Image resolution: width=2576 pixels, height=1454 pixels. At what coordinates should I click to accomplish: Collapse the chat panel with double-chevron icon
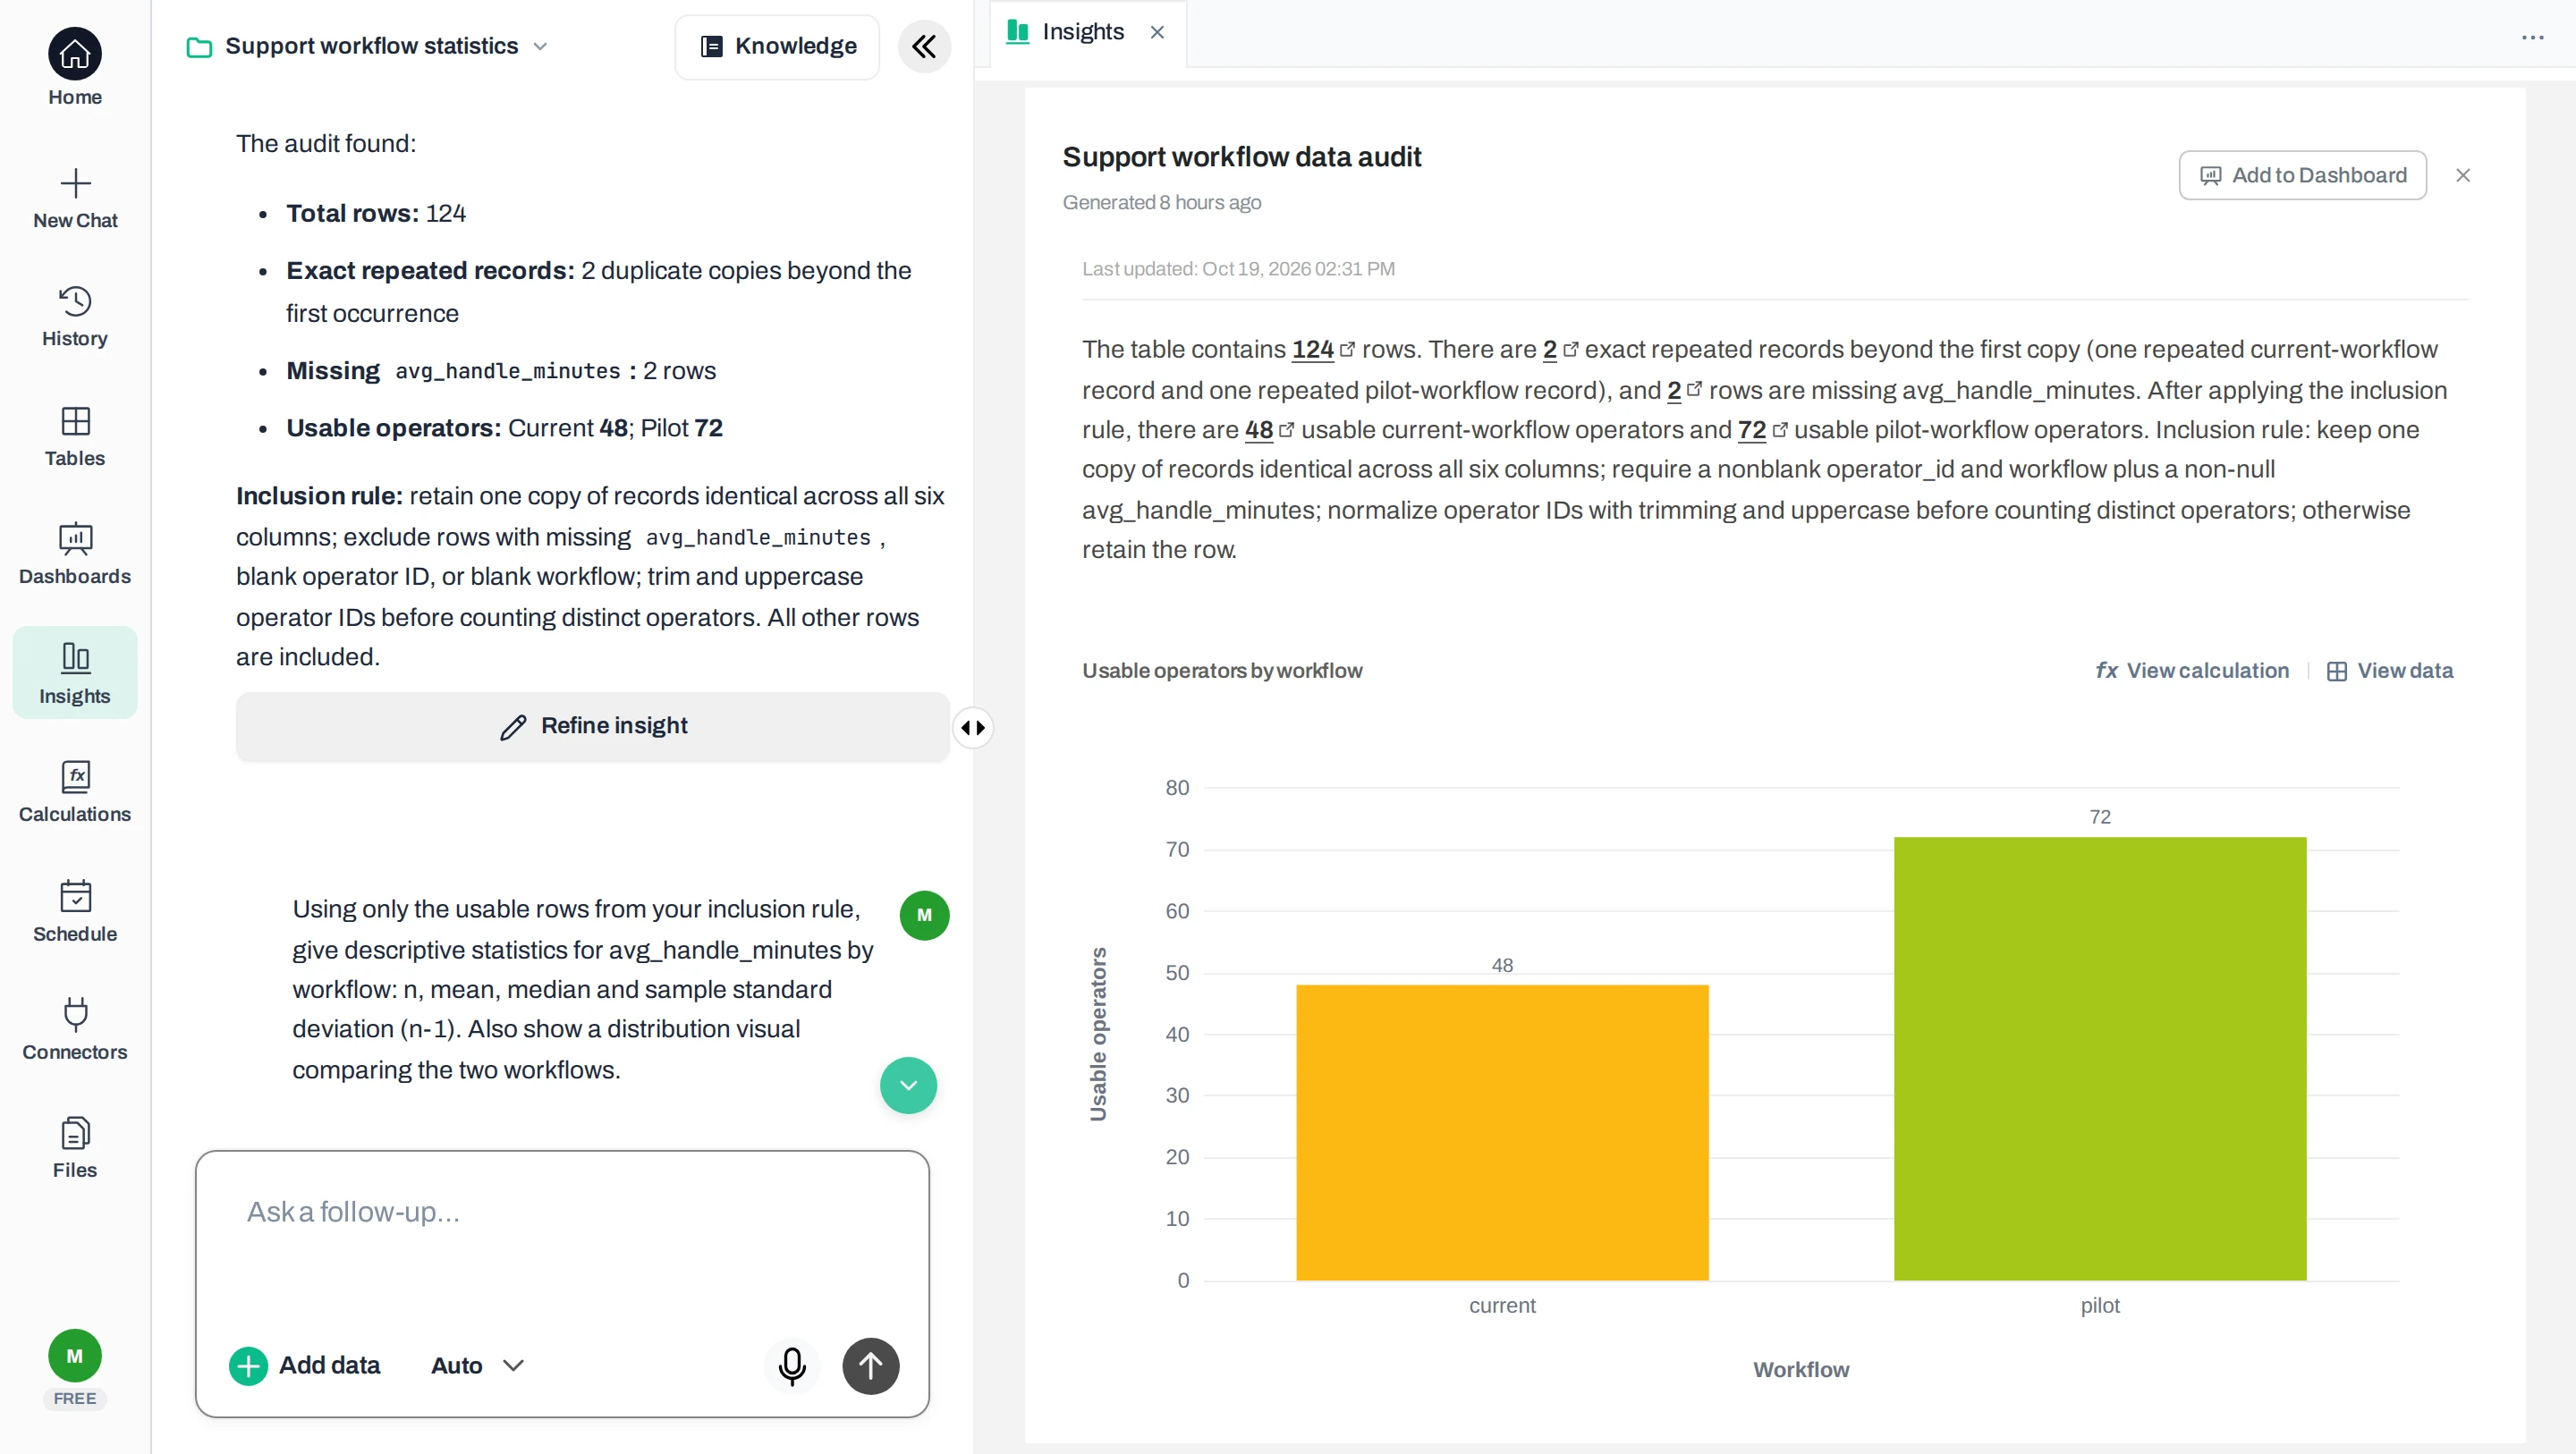[x=924, y=46]
